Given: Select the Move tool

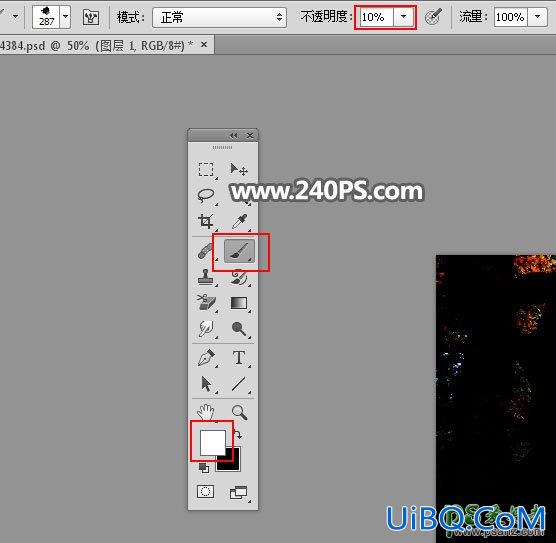Looking at the screenshot, I should (239, 170).
